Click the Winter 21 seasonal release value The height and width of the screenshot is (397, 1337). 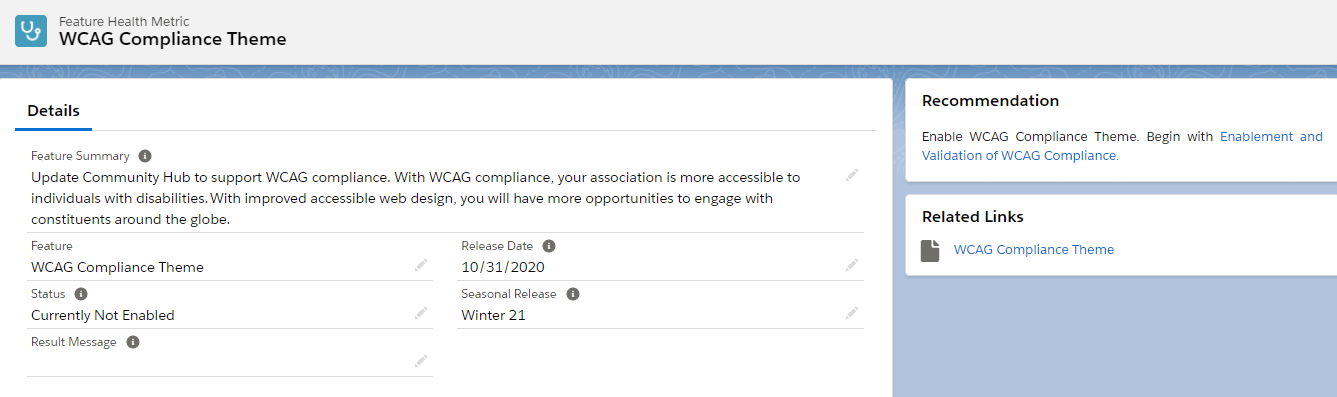click(x=493, y=315)
